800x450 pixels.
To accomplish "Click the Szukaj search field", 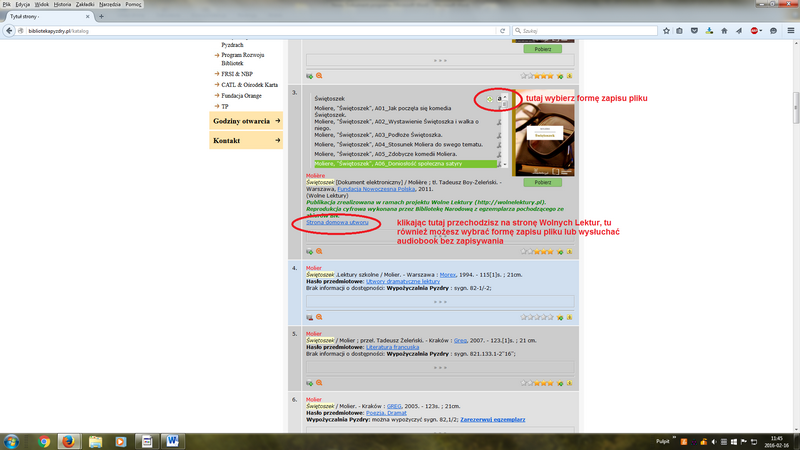I will (590, 31).
